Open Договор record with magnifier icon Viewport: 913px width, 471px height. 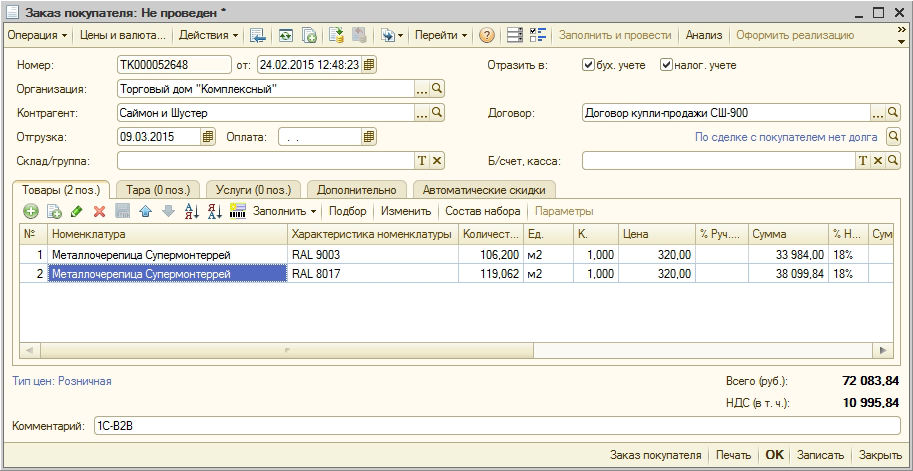(x=893, y=113)
